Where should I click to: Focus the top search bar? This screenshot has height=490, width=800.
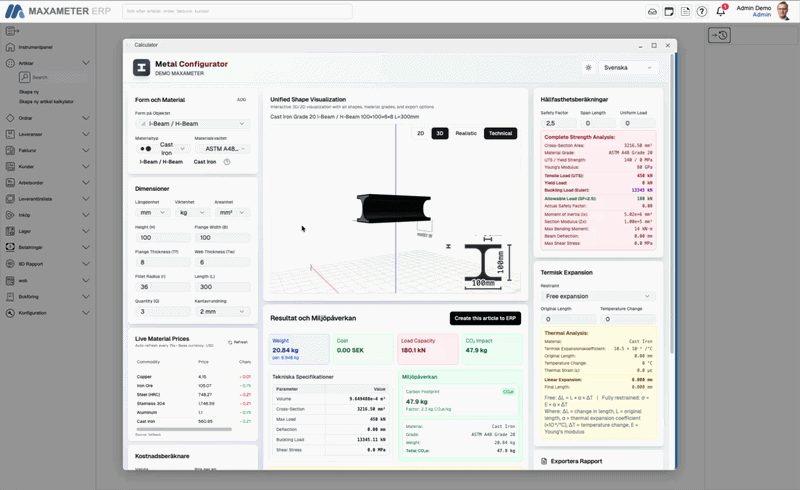click(237, 11)
